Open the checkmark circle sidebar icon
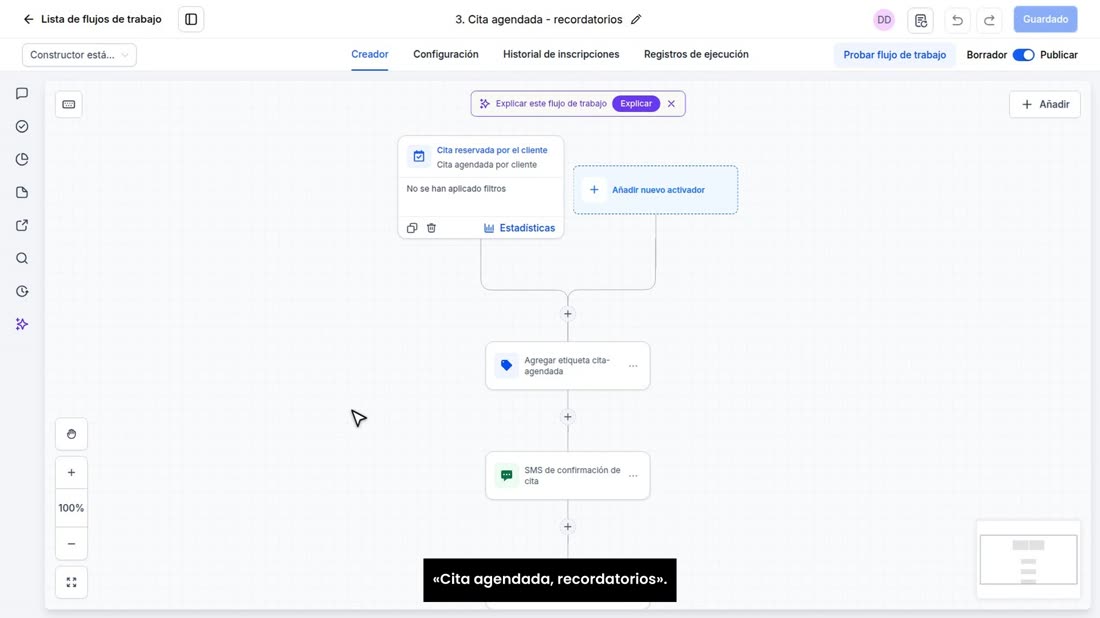 click(x=22, y=126)
